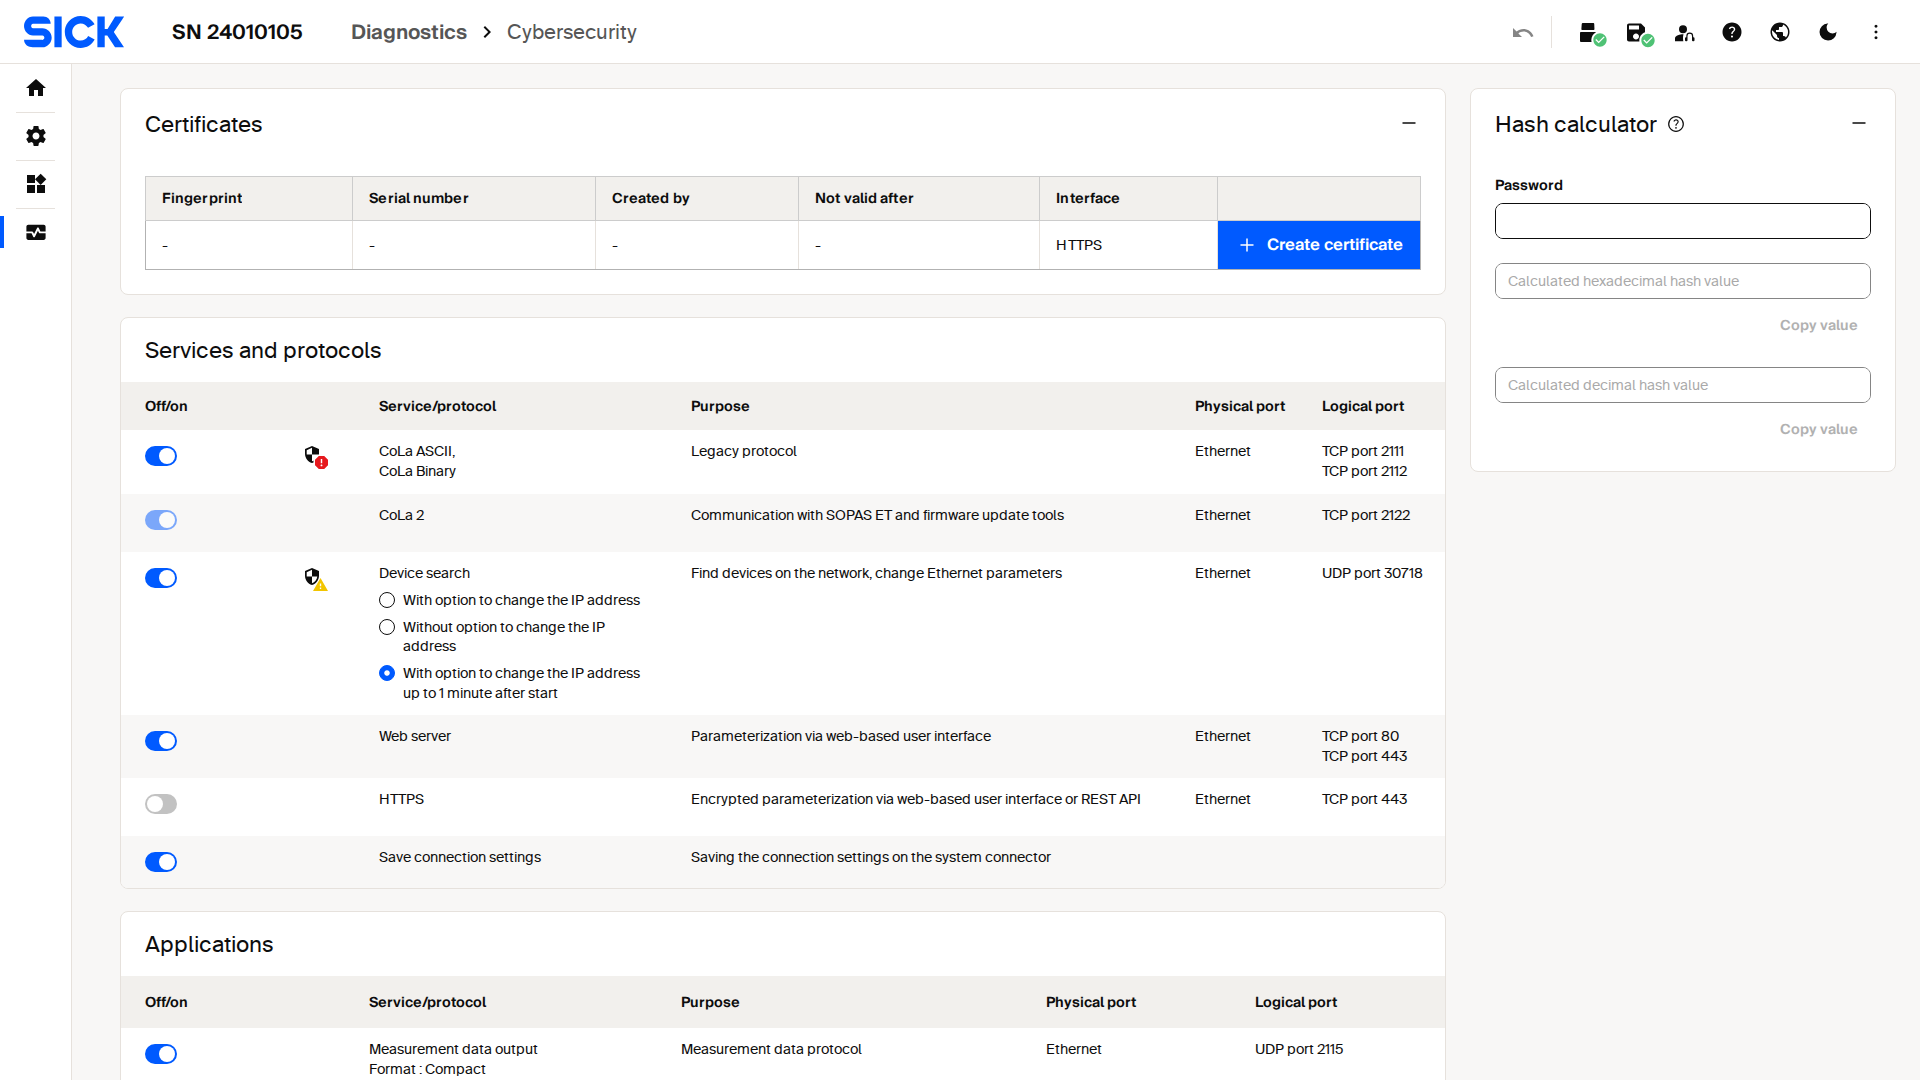Viewport: 1920px width, 1080px height.
Task: Toggle the Web server switch
Action: click(x=161, y=741)
